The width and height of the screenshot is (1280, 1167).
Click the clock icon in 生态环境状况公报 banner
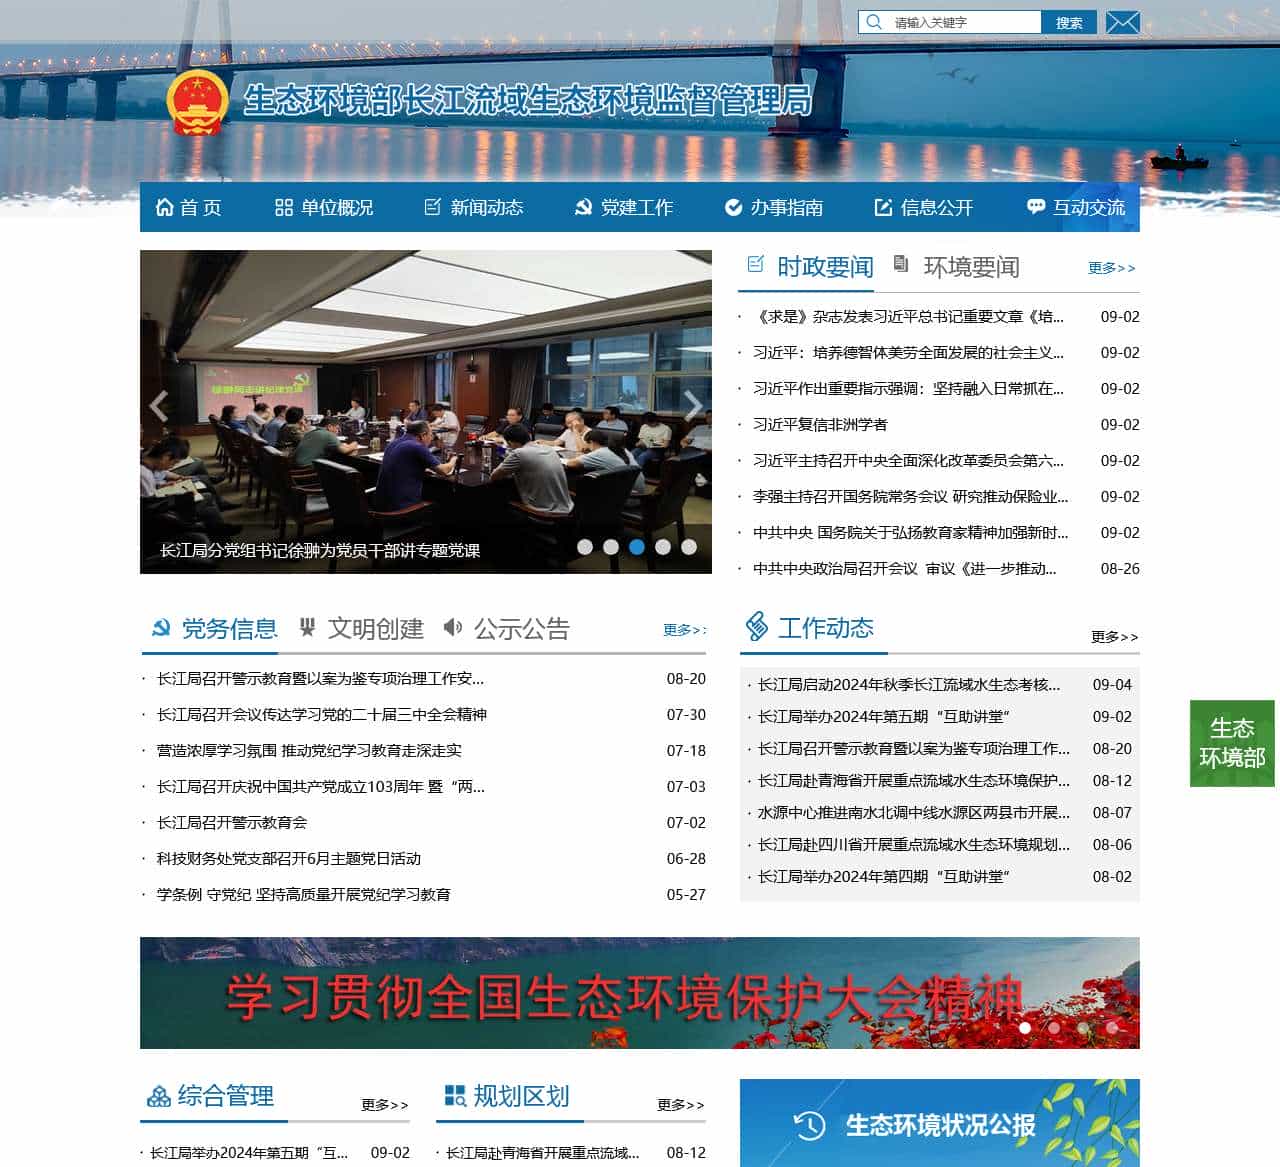tap(808, 1126)
